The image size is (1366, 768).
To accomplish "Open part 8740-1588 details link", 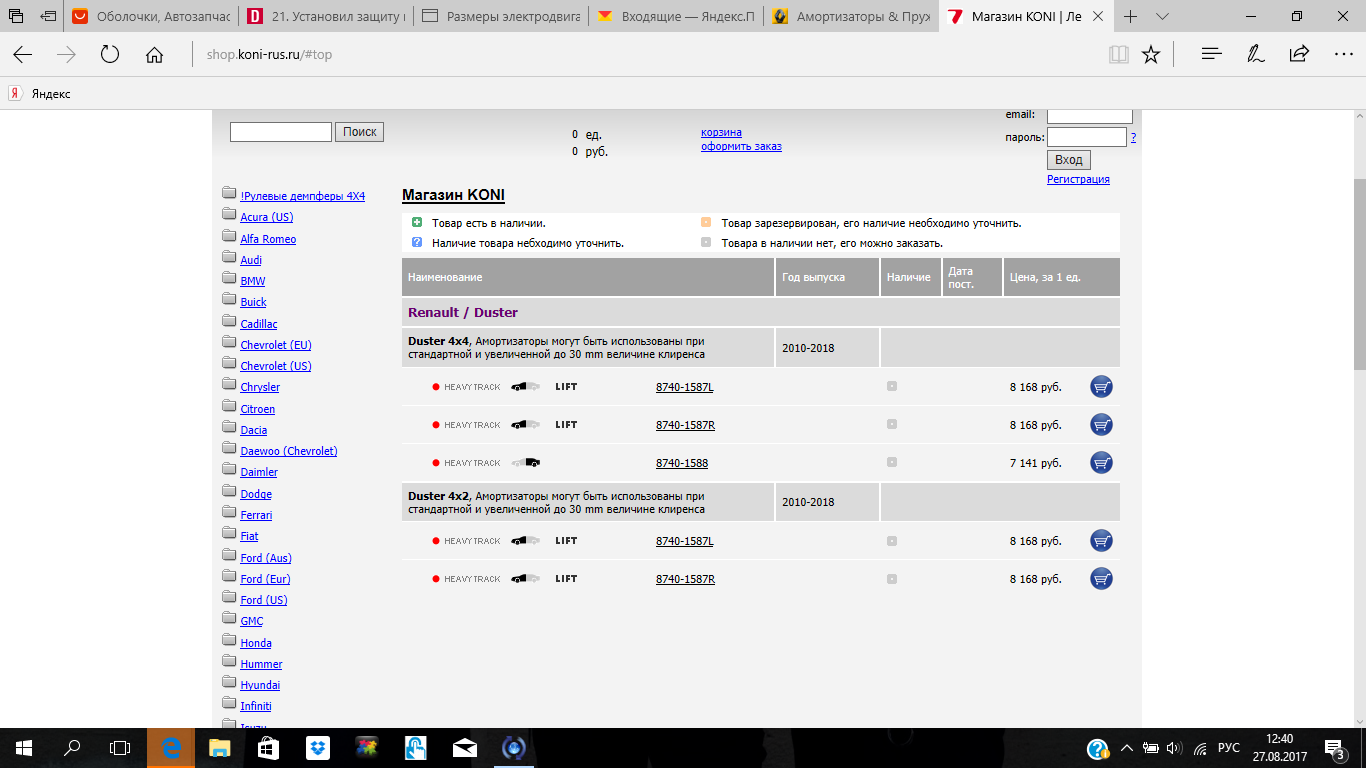I will 681,463.
